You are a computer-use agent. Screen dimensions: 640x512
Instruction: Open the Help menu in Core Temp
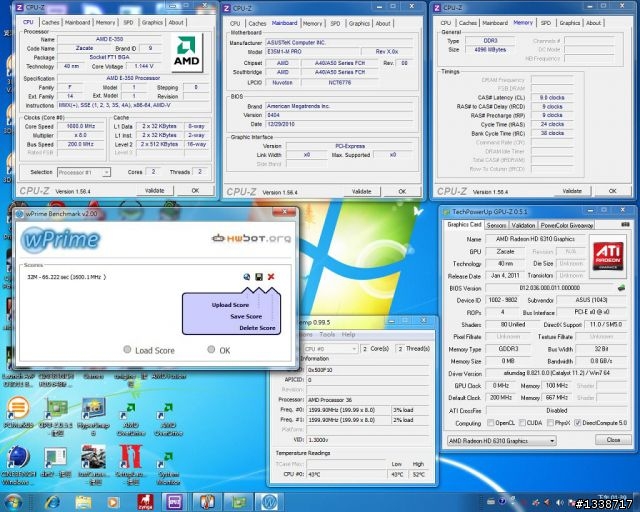click(348, 334)
